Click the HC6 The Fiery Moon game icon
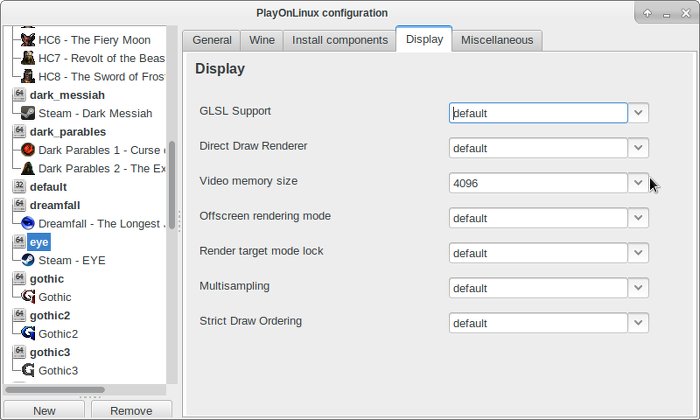 [28, 40]
